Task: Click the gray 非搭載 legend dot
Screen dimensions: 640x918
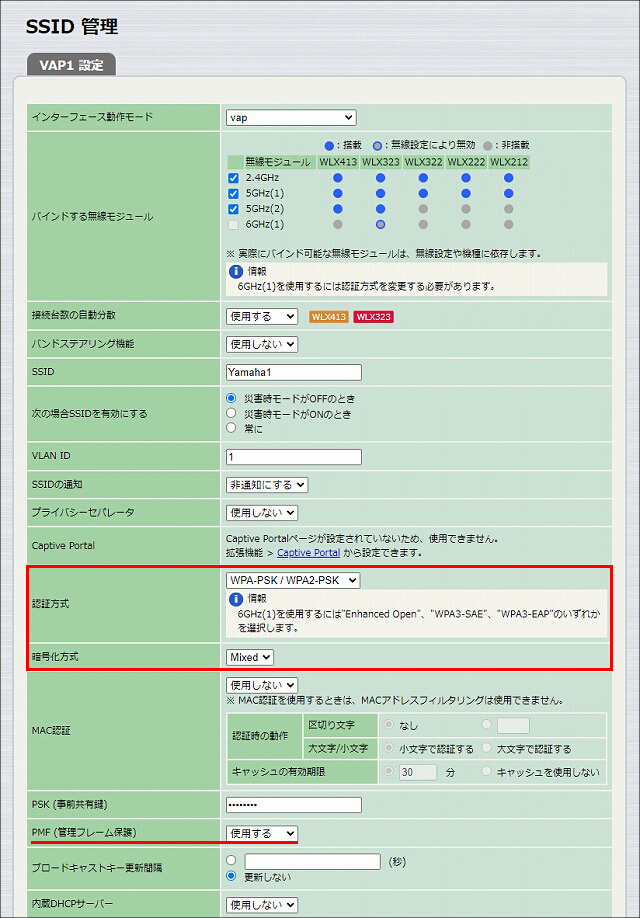Action: click(488, 145)
